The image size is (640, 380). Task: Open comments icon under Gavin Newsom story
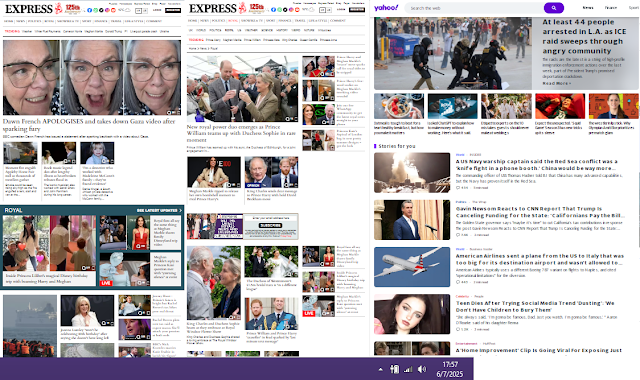pos(458,235)
